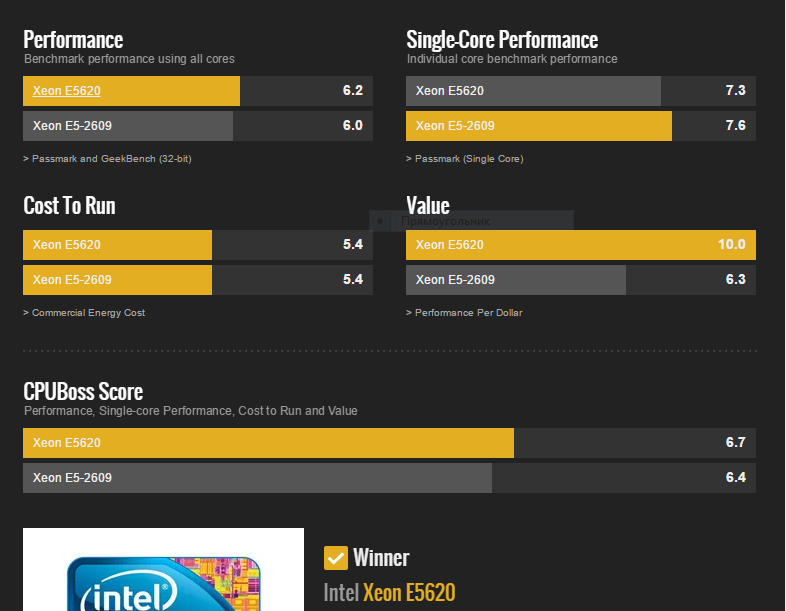Click the faint rectangle tooltip near Value
This screenshot has width=786, height=611.
coord(471,221)
